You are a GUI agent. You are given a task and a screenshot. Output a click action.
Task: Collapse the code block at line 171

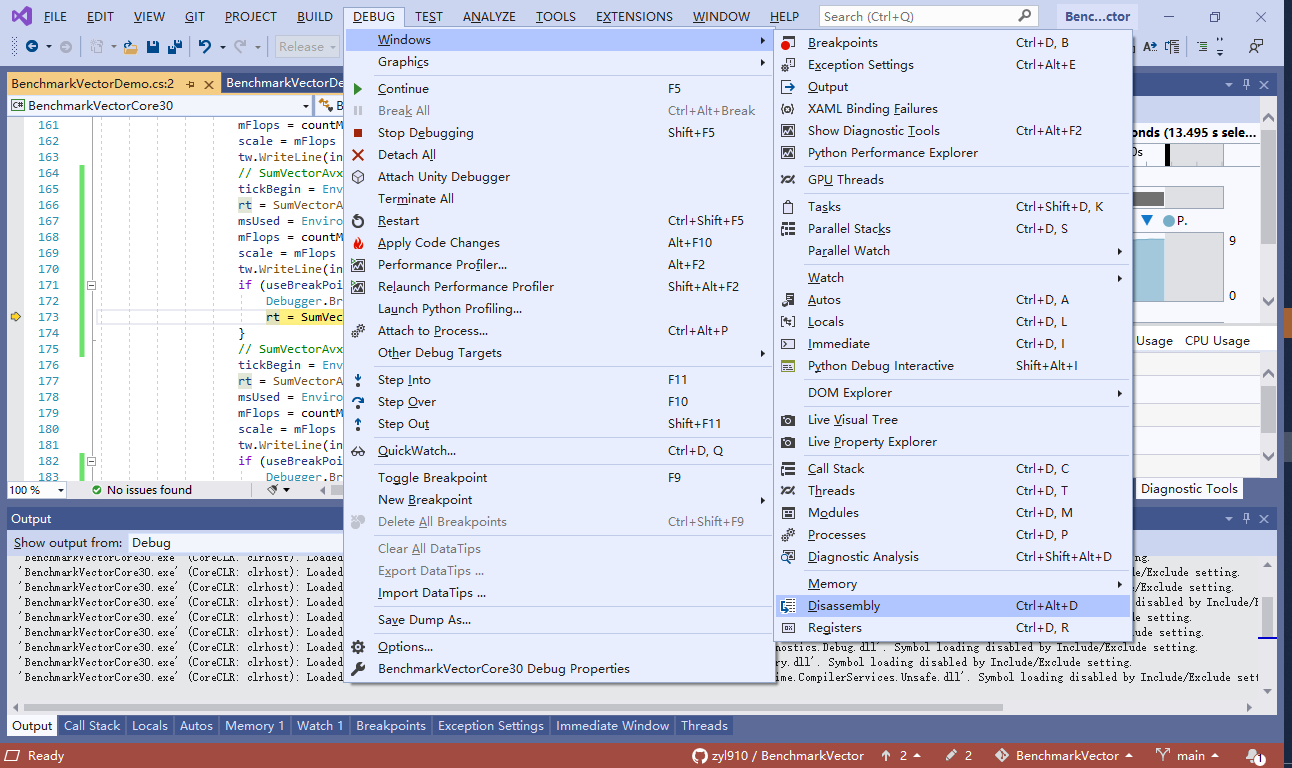point(92,285)
